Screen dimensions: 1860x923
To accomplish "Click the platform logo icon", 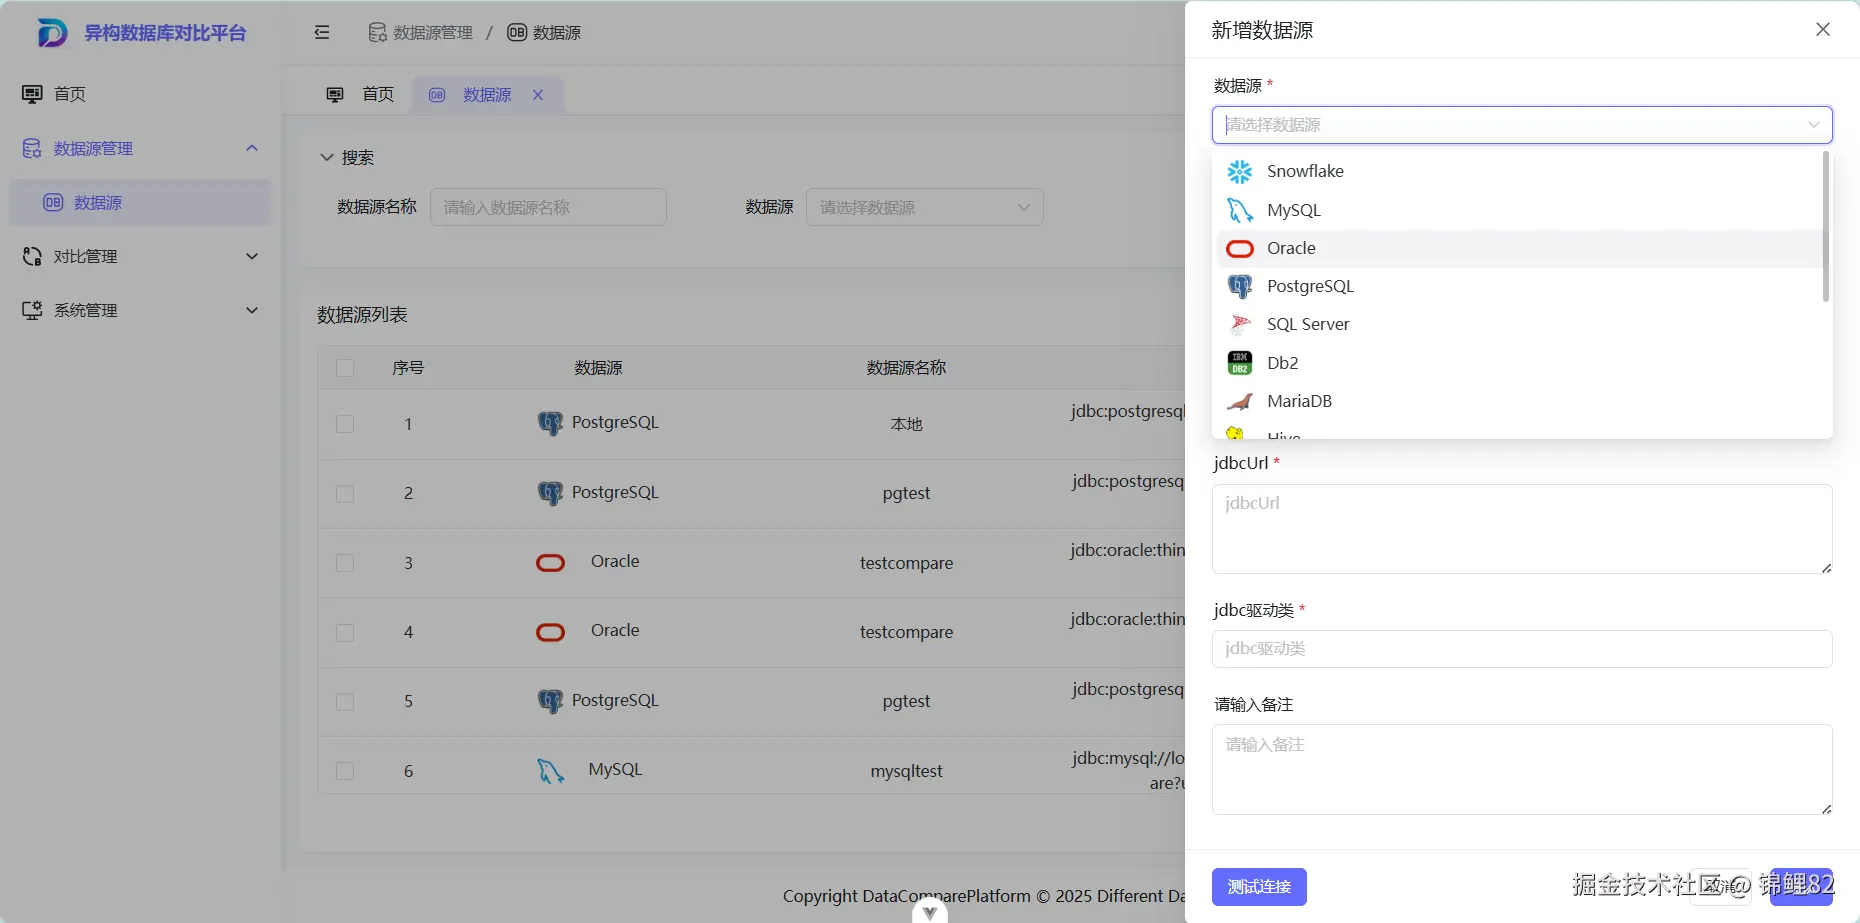I will pyautogui.click(x=52, y=33).
